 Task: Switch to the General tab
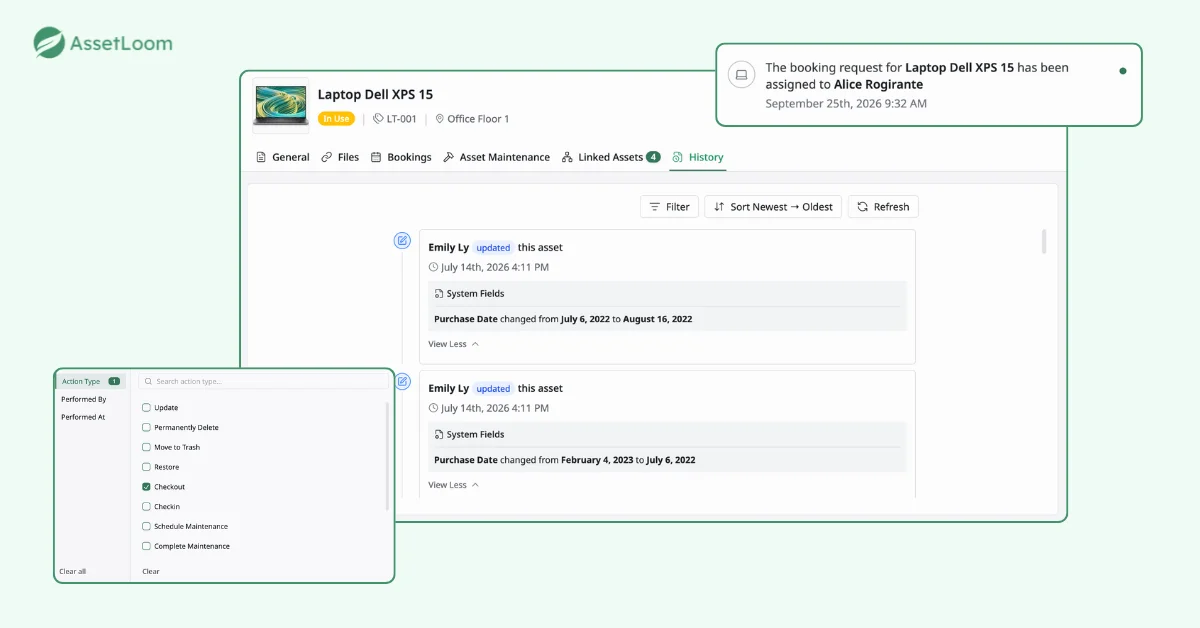[x=283, y=157]
